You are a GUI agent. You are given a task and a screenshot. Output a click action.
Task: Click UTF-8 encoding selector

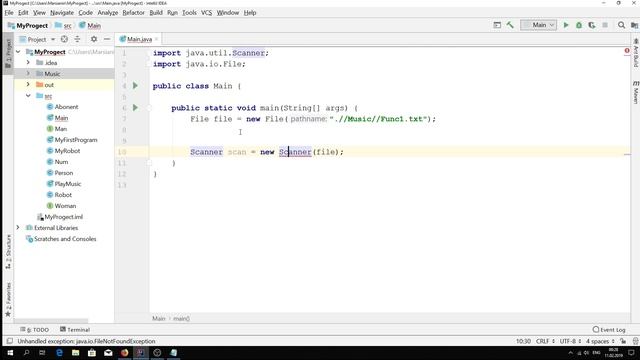570,341
